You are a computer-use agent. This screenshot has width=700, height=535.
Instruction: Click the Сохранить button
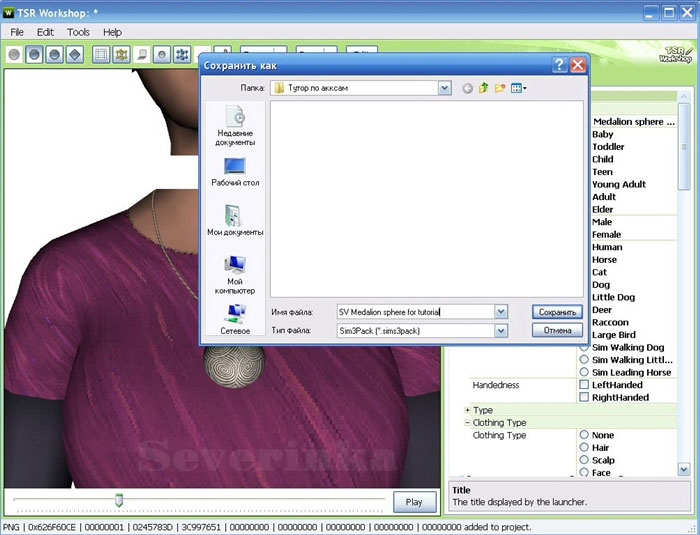tap(557, 311)
